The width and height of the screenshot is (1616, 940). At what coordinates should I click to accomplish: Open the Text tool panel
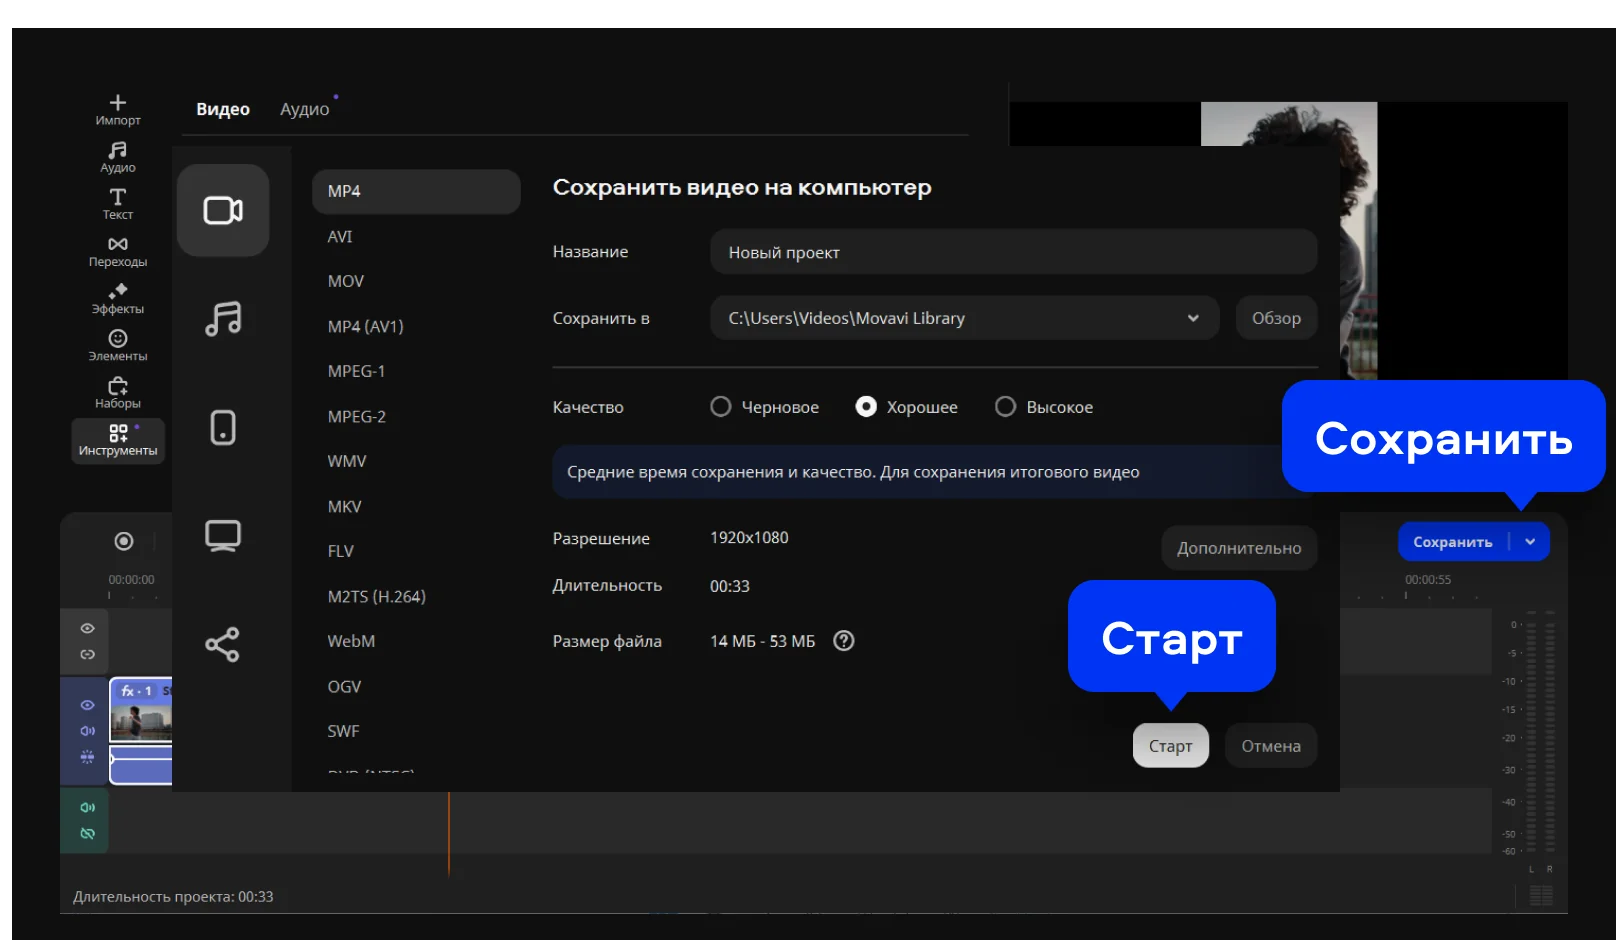[x=118, y=203]
